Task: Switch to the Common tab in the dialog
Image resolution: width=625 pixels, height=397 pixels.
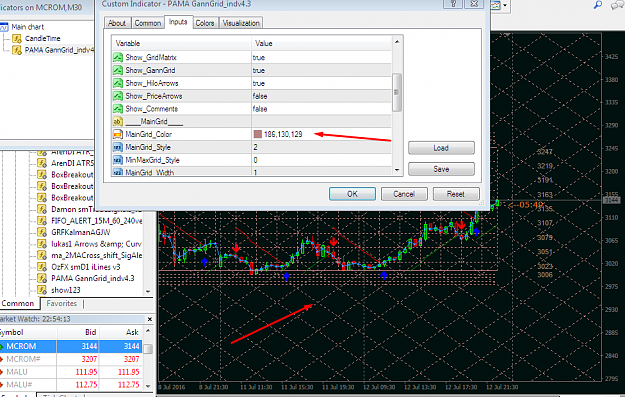Action: click(147, 23)
